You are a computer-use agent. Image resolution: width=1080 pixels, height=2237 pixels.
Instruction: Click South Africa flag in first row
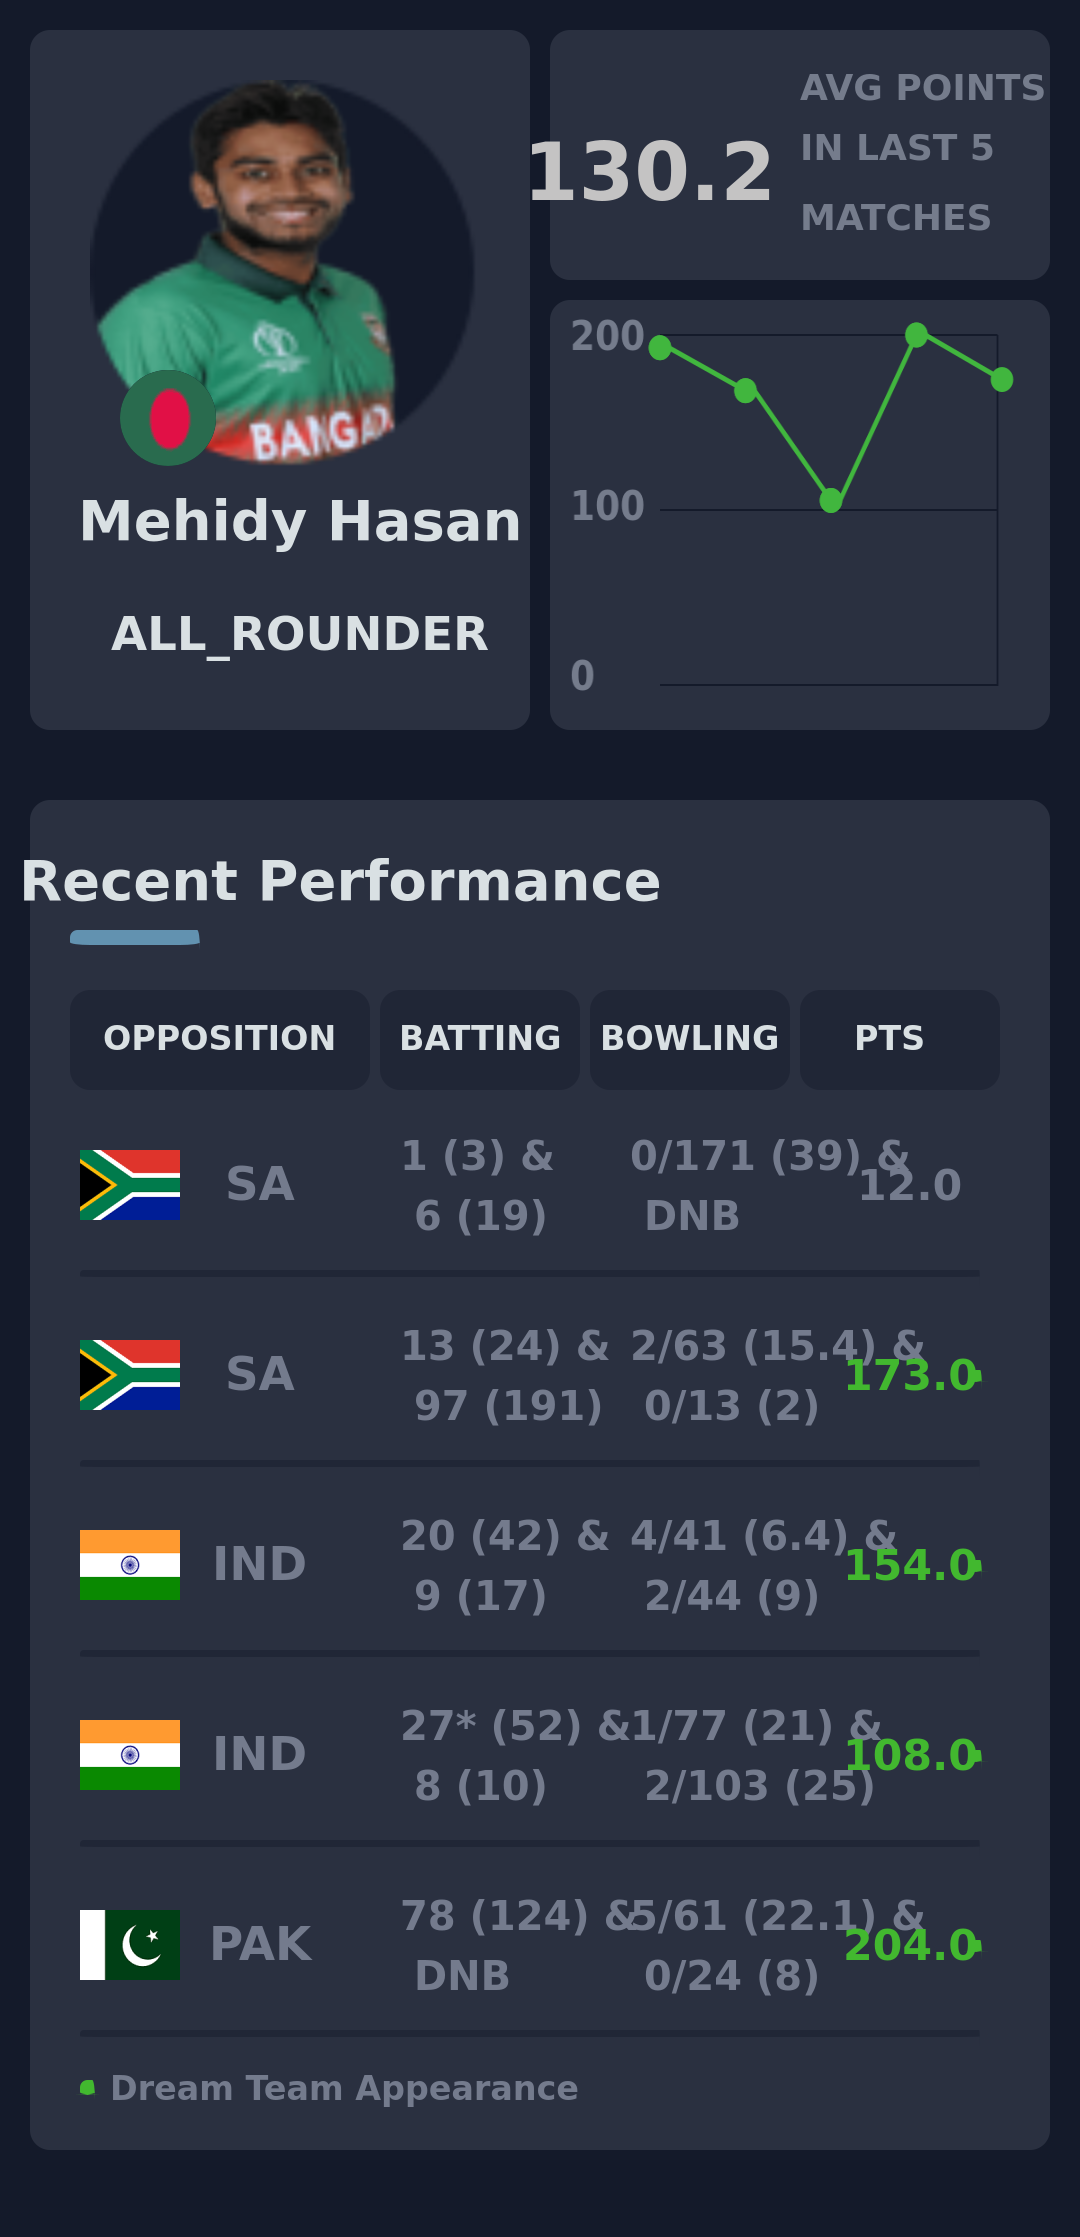[x=130, y=1185]
